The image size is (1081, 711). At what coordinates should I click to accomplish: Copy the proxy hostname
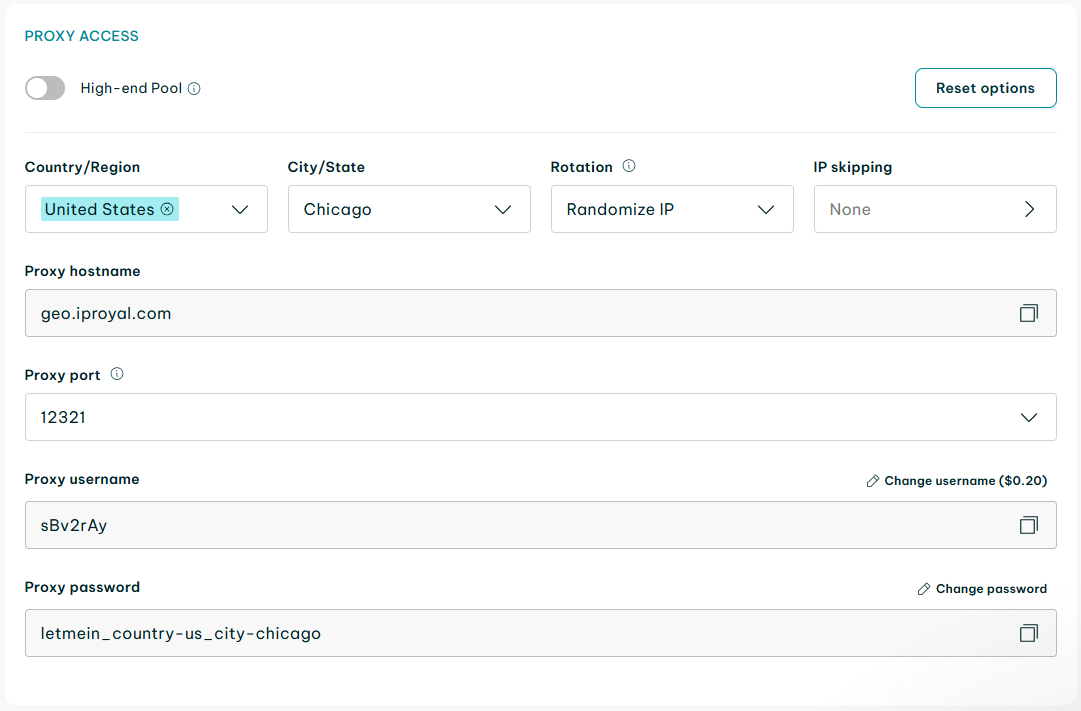(x=1028, y=313)
